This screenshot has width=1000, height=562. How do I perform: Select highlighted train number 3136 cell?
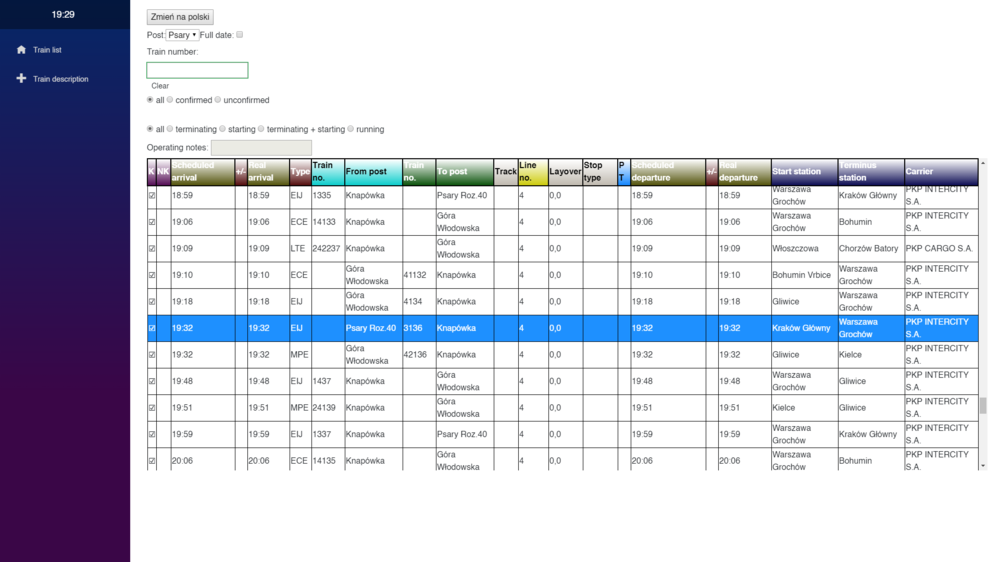click(x=418, y=329)
